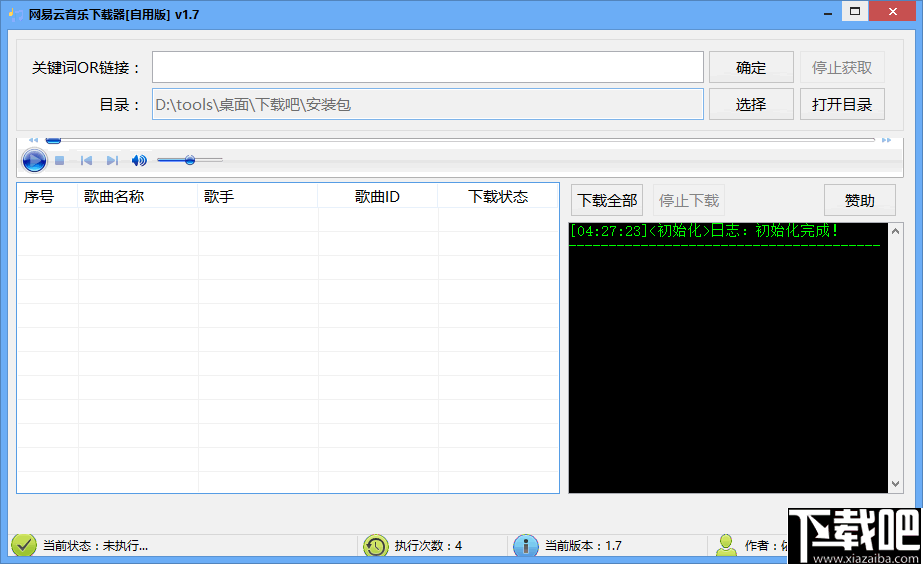Fast-forward using the small right seek arrows
Image resolution: width=923 pixels, height=564 pixels.
[886, 140]
